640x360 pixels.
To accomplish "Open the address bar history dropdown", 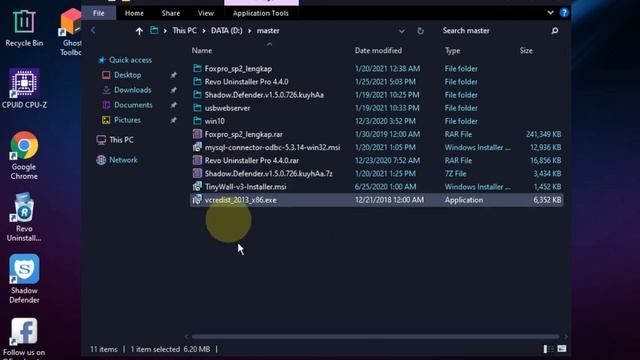I will pos(402,31).
